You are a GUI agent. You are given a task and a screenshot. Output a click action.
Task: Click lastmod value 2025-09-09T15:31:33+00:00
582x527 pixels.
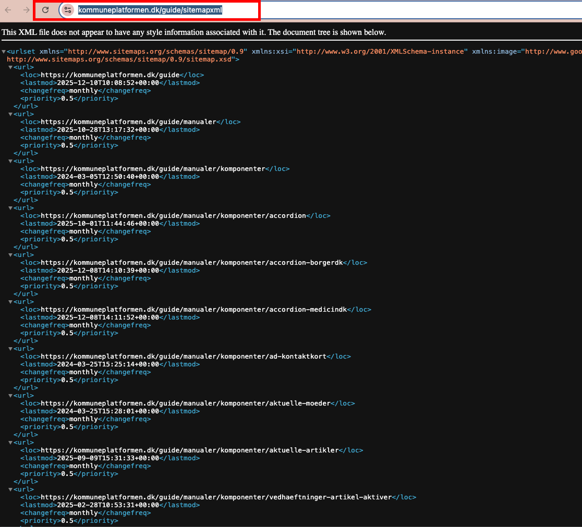[108, 458]
